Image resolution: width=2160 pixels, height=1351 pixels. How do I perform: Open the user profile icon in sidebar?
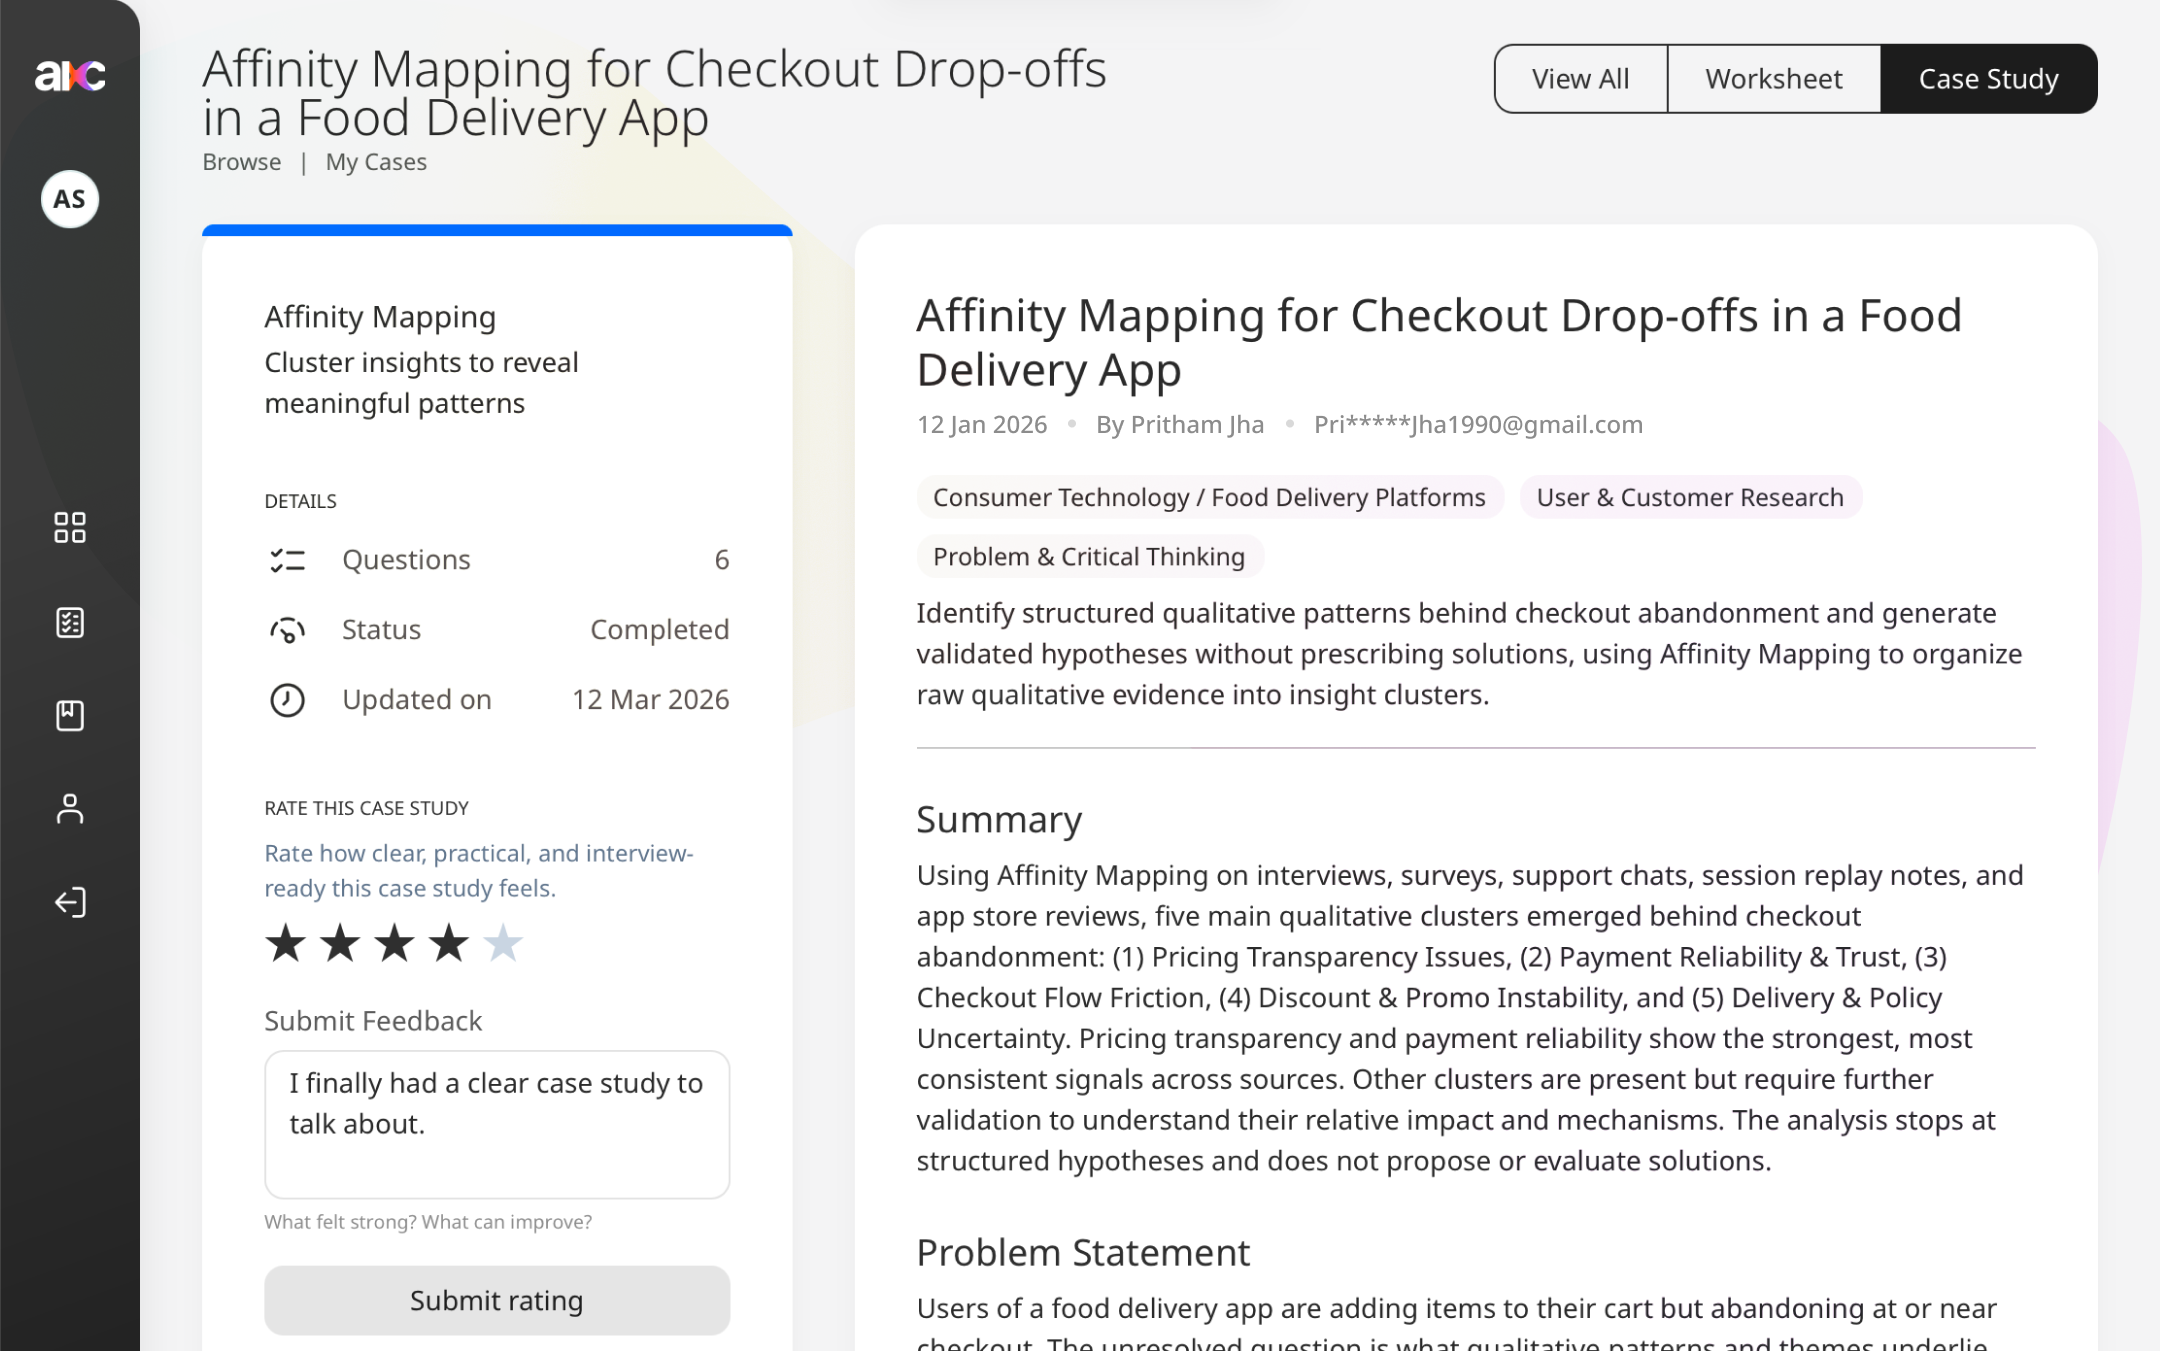coord(70,808)
